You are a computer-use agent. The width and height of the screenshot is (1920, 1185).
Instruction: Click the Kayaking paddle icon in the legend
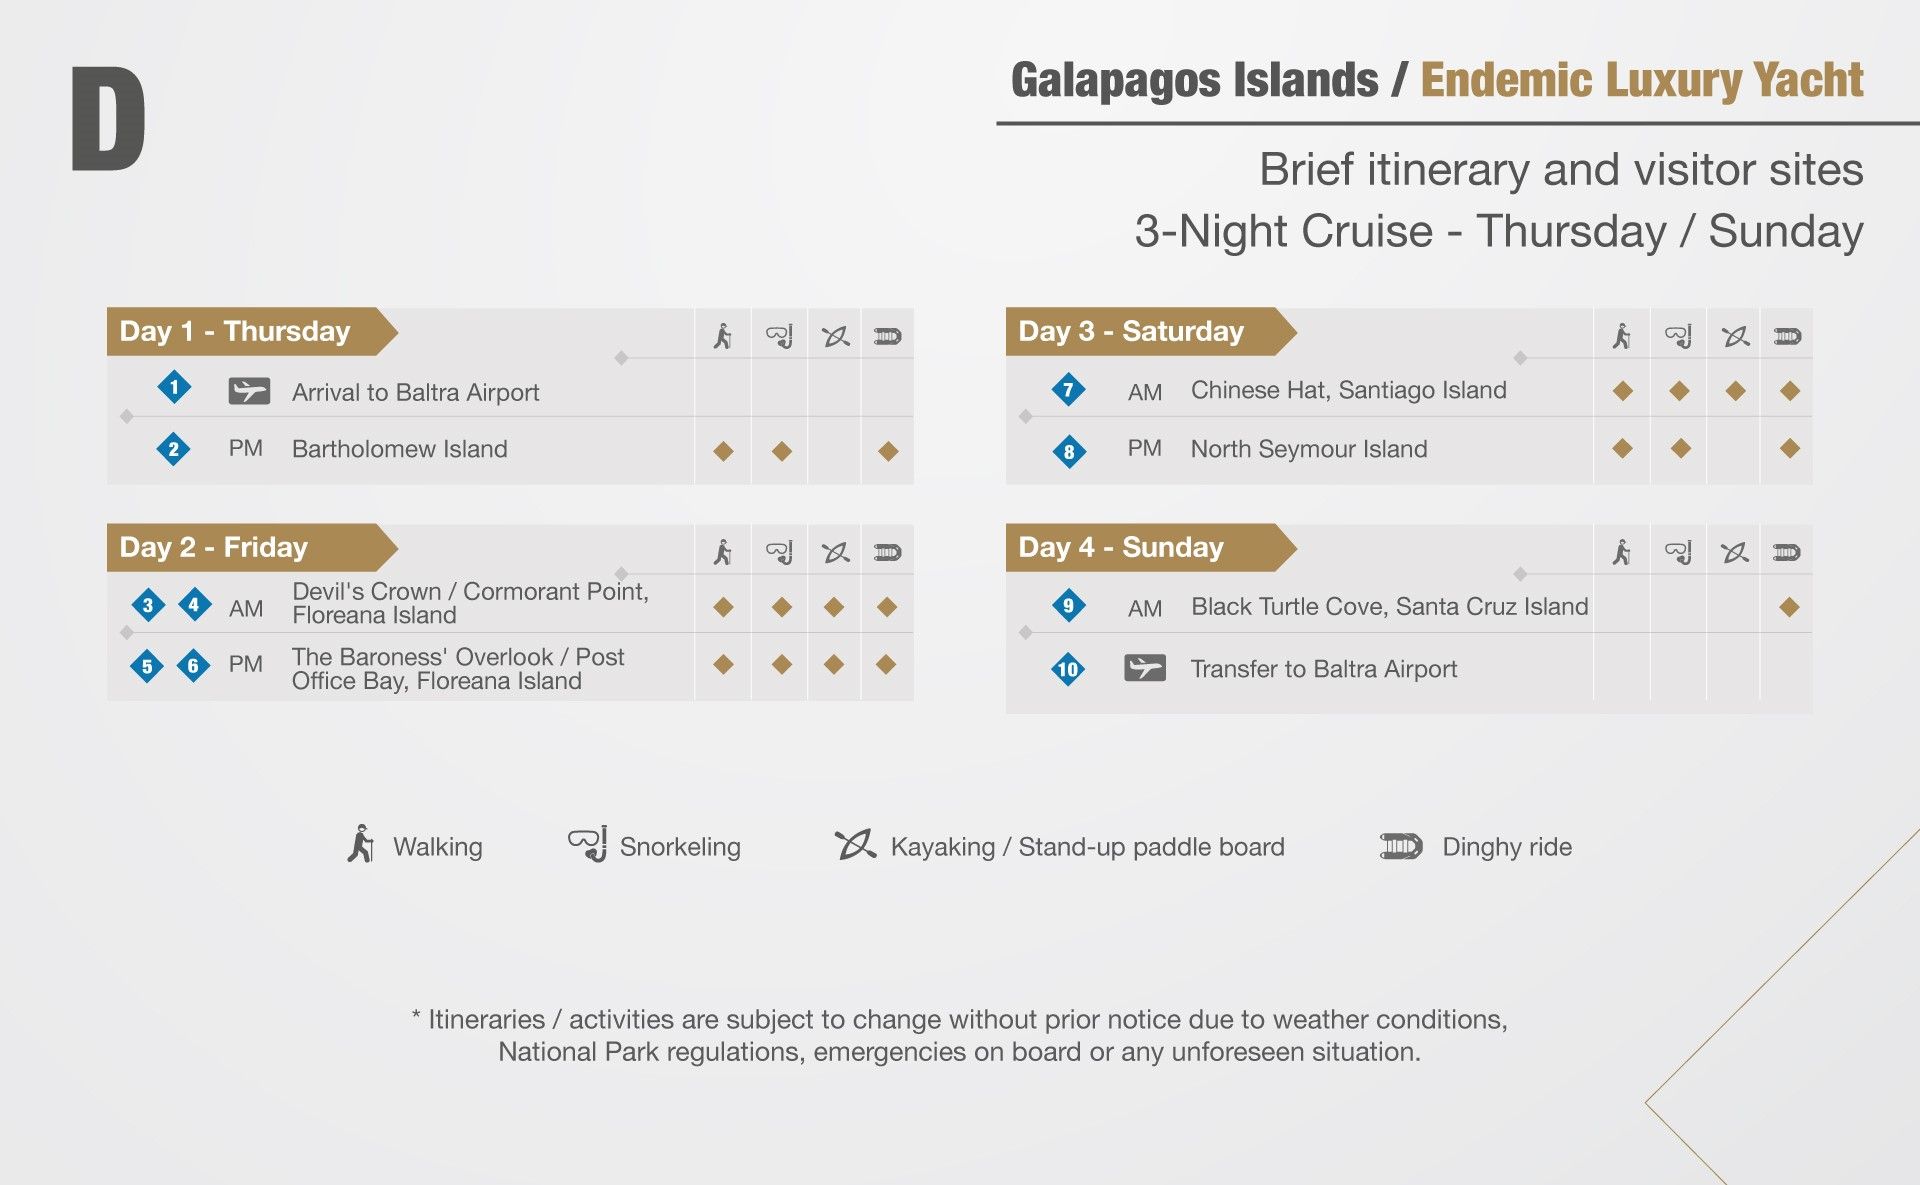[855, 845]
